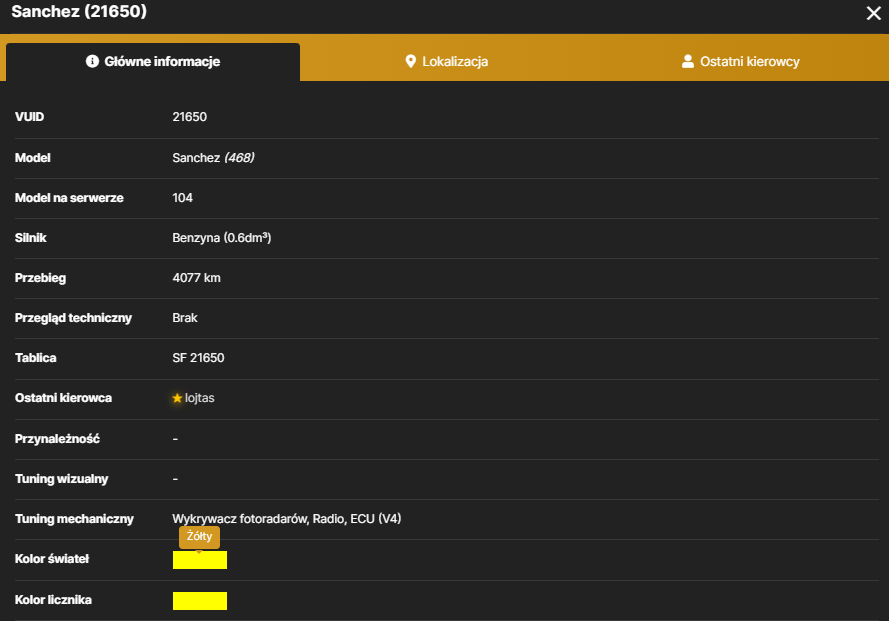889x621 pixels.
Task: Click the yellow Kolor licznika swatch
Action: 200,601
